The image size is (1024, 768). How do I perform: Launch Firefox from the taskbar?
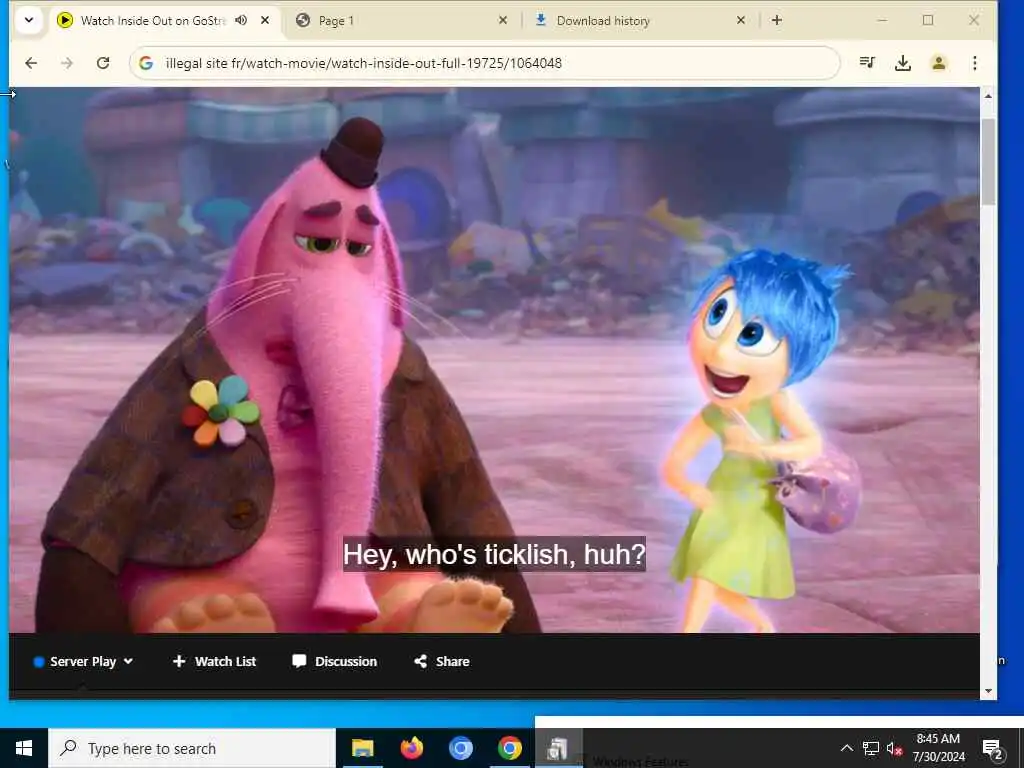point(411,748)
